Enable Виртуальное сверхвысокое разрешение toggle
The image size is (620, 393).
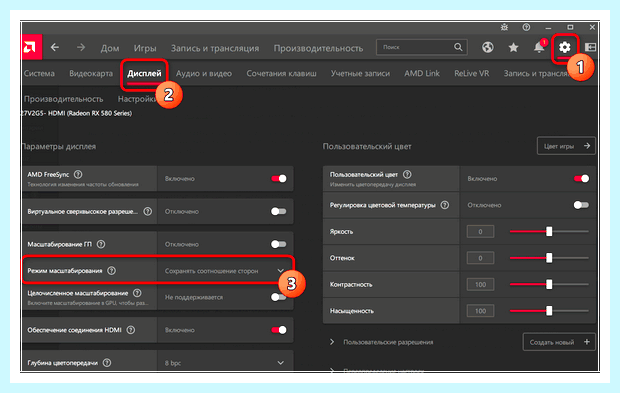tap(279, 212)
